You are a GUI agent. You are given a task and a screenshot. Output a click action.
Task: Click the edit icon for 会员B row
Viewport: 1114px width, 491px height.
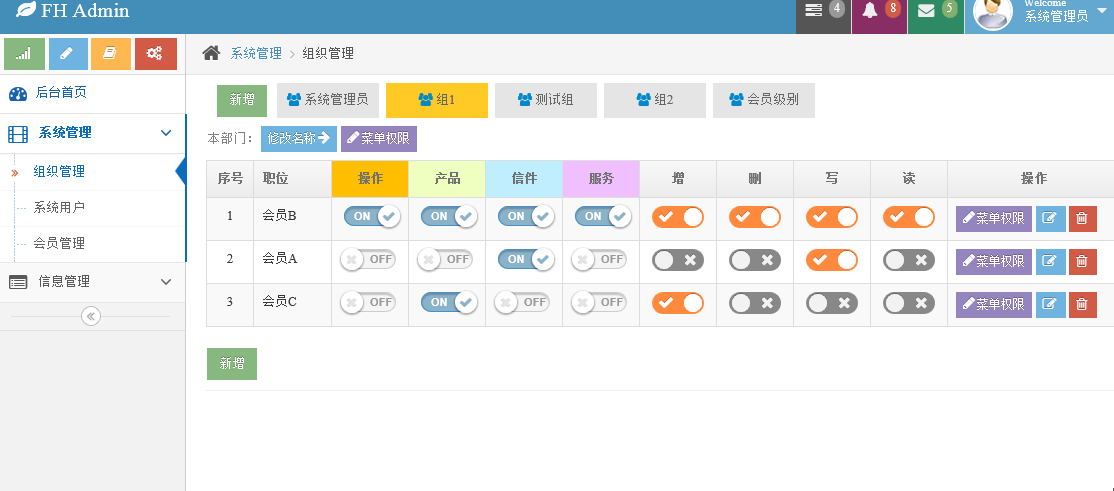(x=1050, y=219)
